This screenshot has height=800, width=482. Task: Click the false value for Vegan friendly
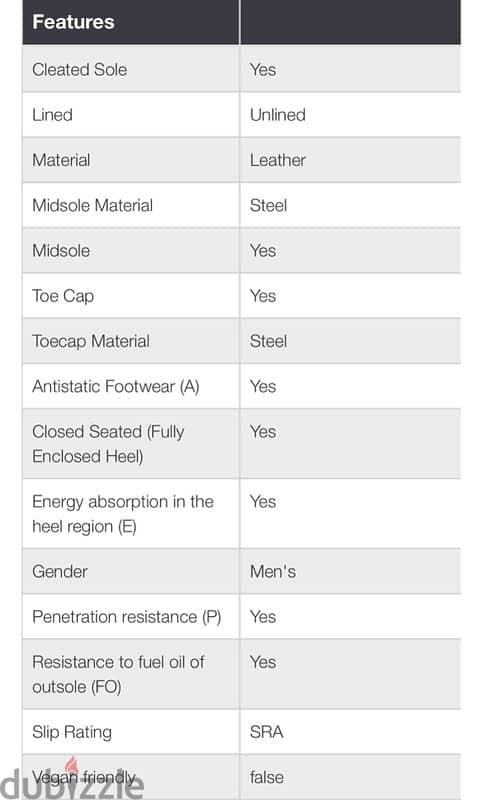click(267, 778)
